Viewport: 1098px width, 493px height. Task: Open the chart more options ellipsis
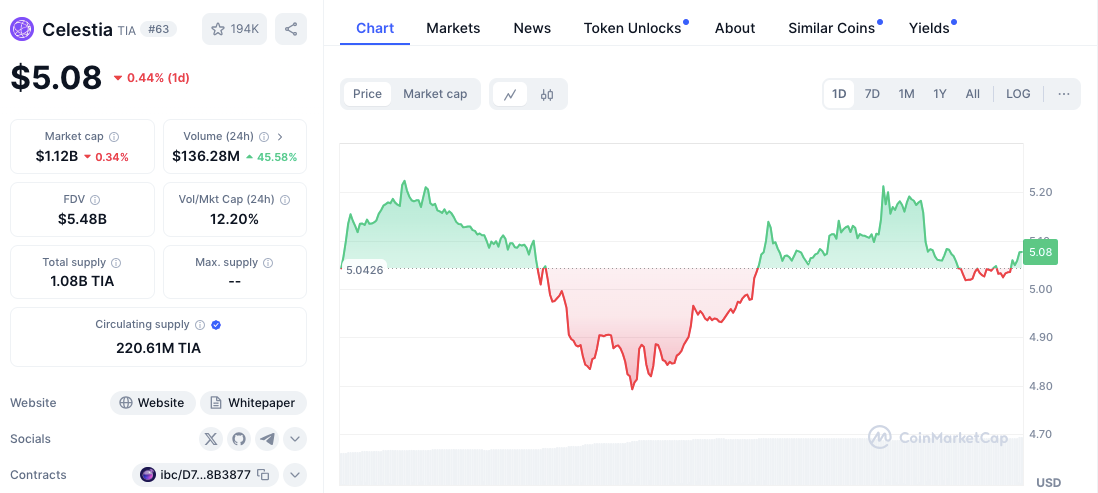(1064, 94)
